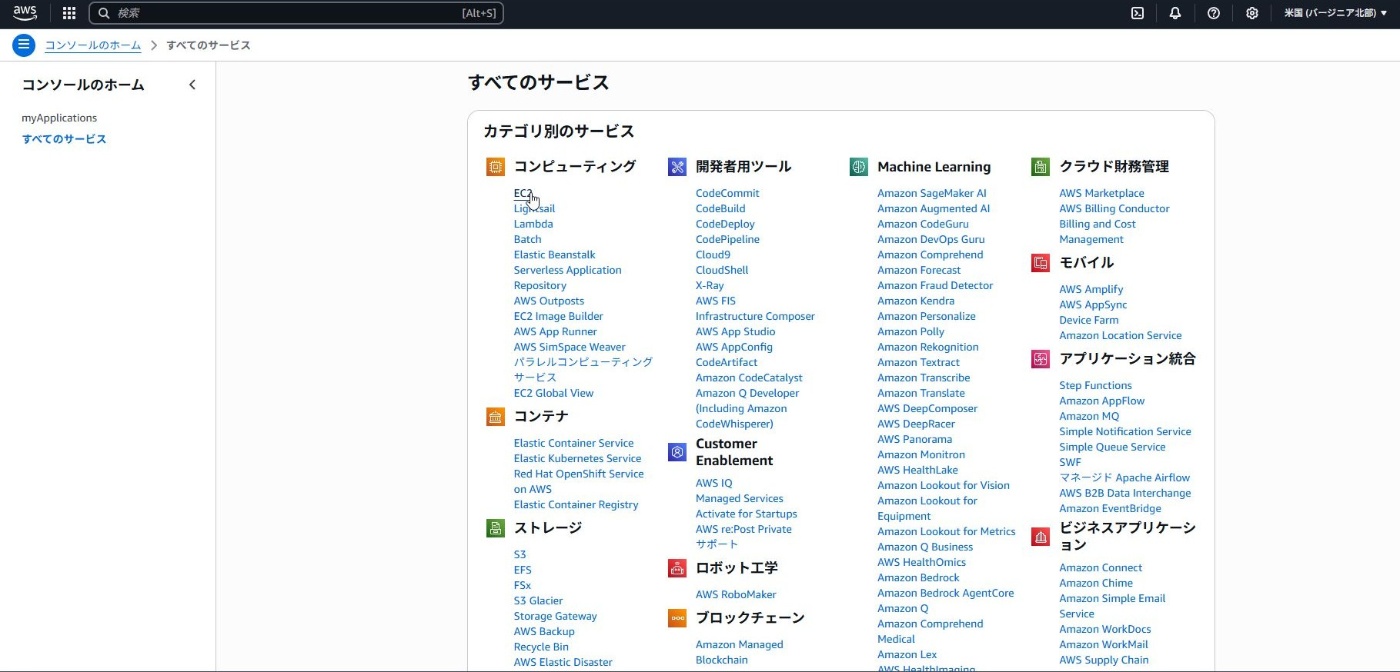
Task: Click the Blockchain category icon
Action: point(677,618)
